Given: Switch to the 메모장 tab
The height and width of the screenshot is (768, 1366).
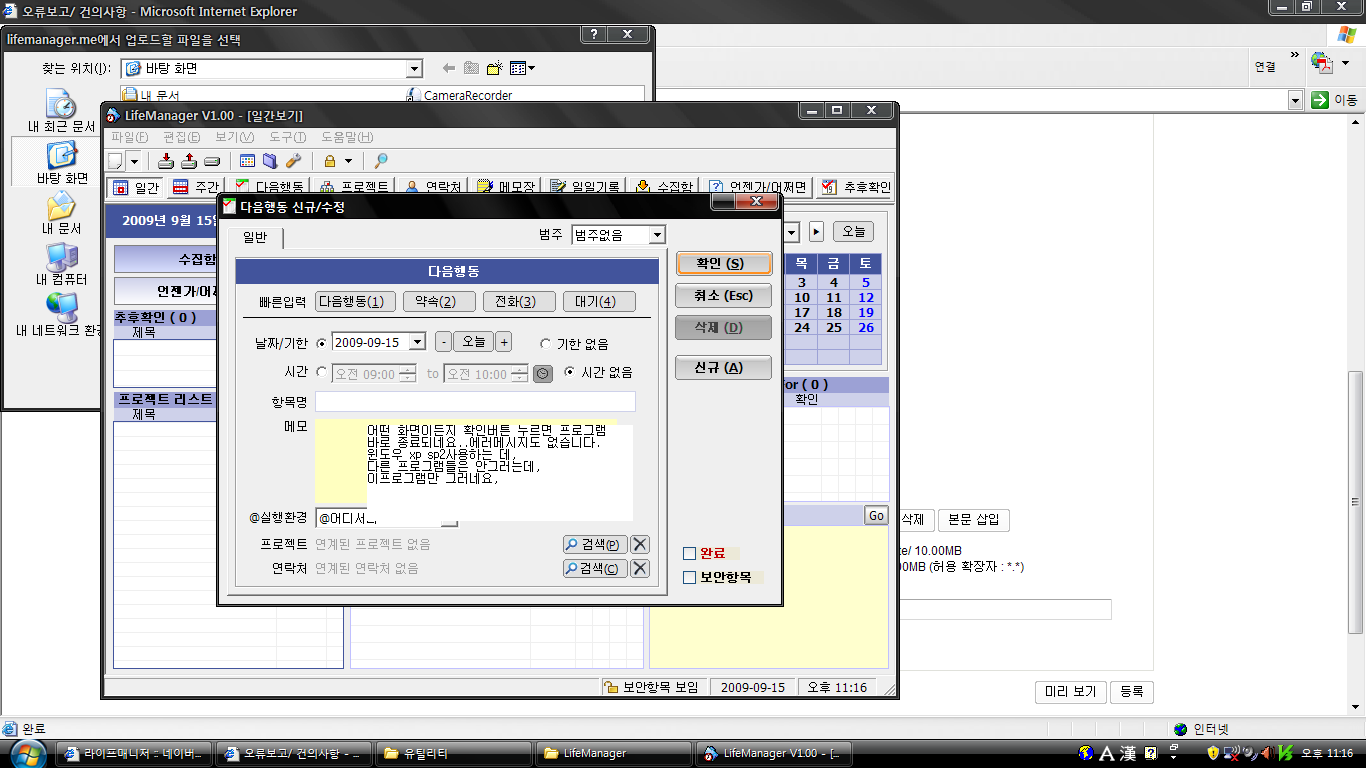Looking at the screenshot, I should [506, 187].
